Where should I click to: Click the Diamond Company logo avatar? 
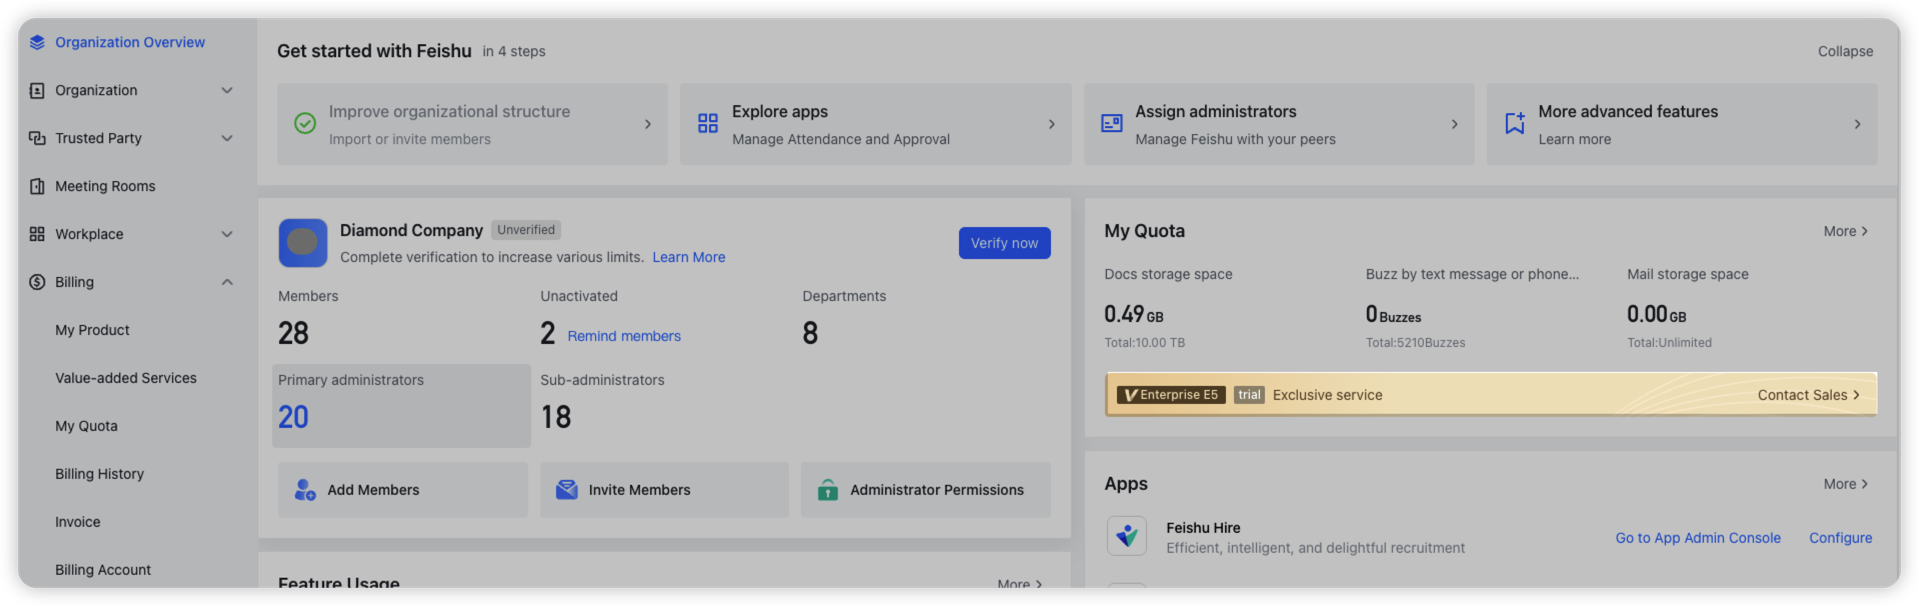pyautogui.click(x=302, y=243)
